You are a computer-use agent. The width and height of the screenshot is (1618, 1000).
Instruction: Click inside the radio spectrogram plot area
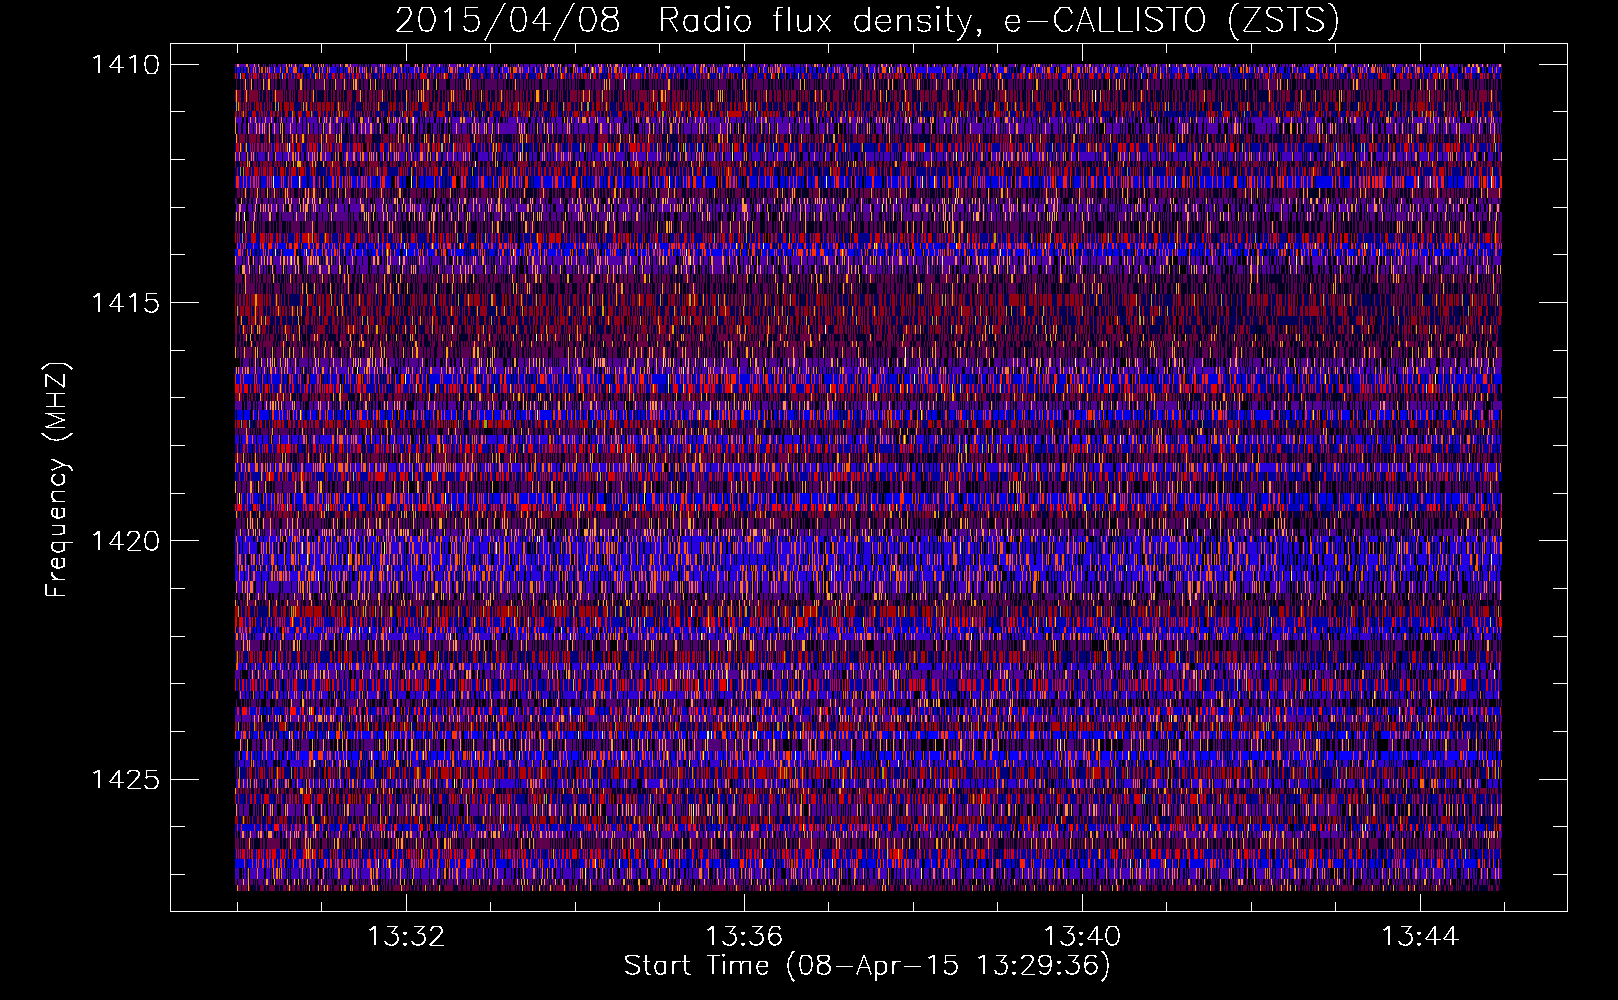pyautogui.click(x=868, y=477)
